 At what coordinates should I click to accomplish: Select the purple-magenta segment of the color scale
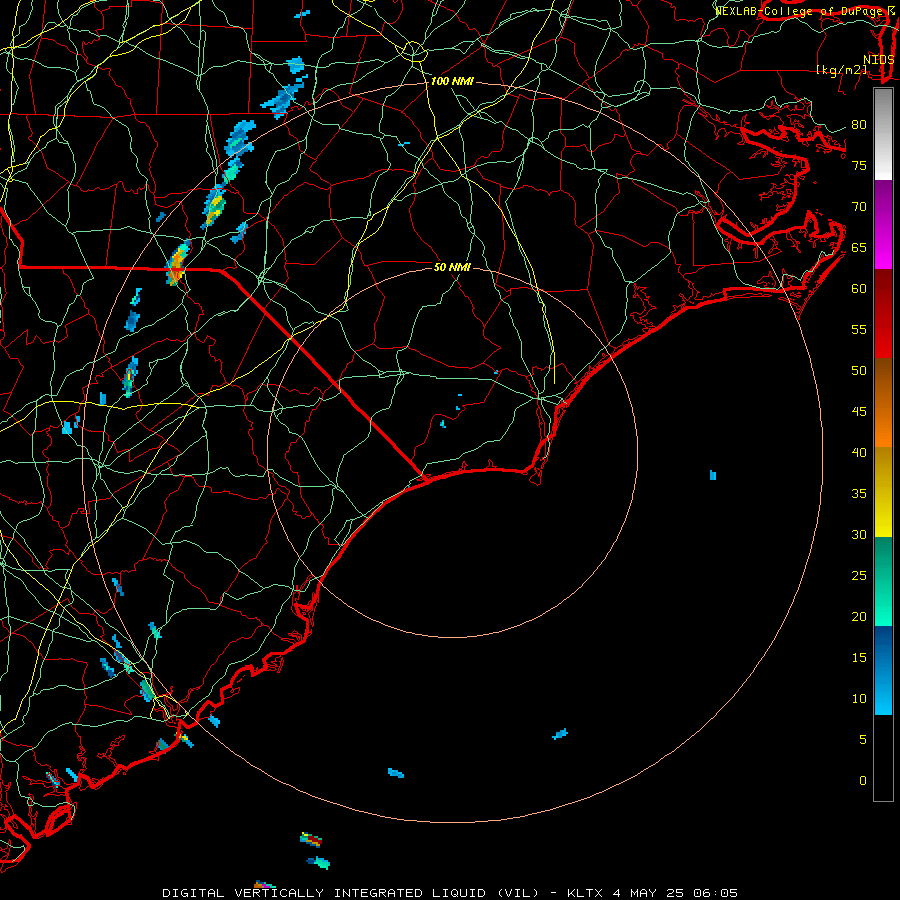(x=883, y=224)
